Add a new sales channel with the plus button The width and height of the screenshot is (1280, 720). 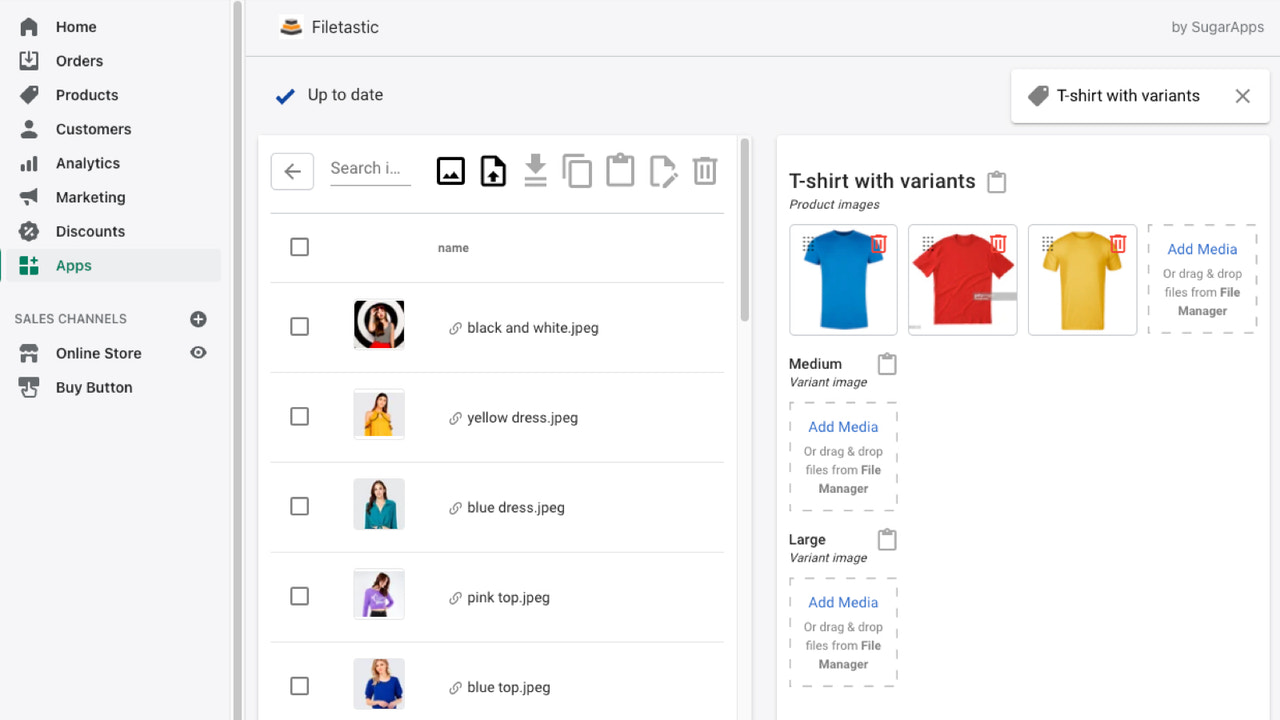point(198,318)
